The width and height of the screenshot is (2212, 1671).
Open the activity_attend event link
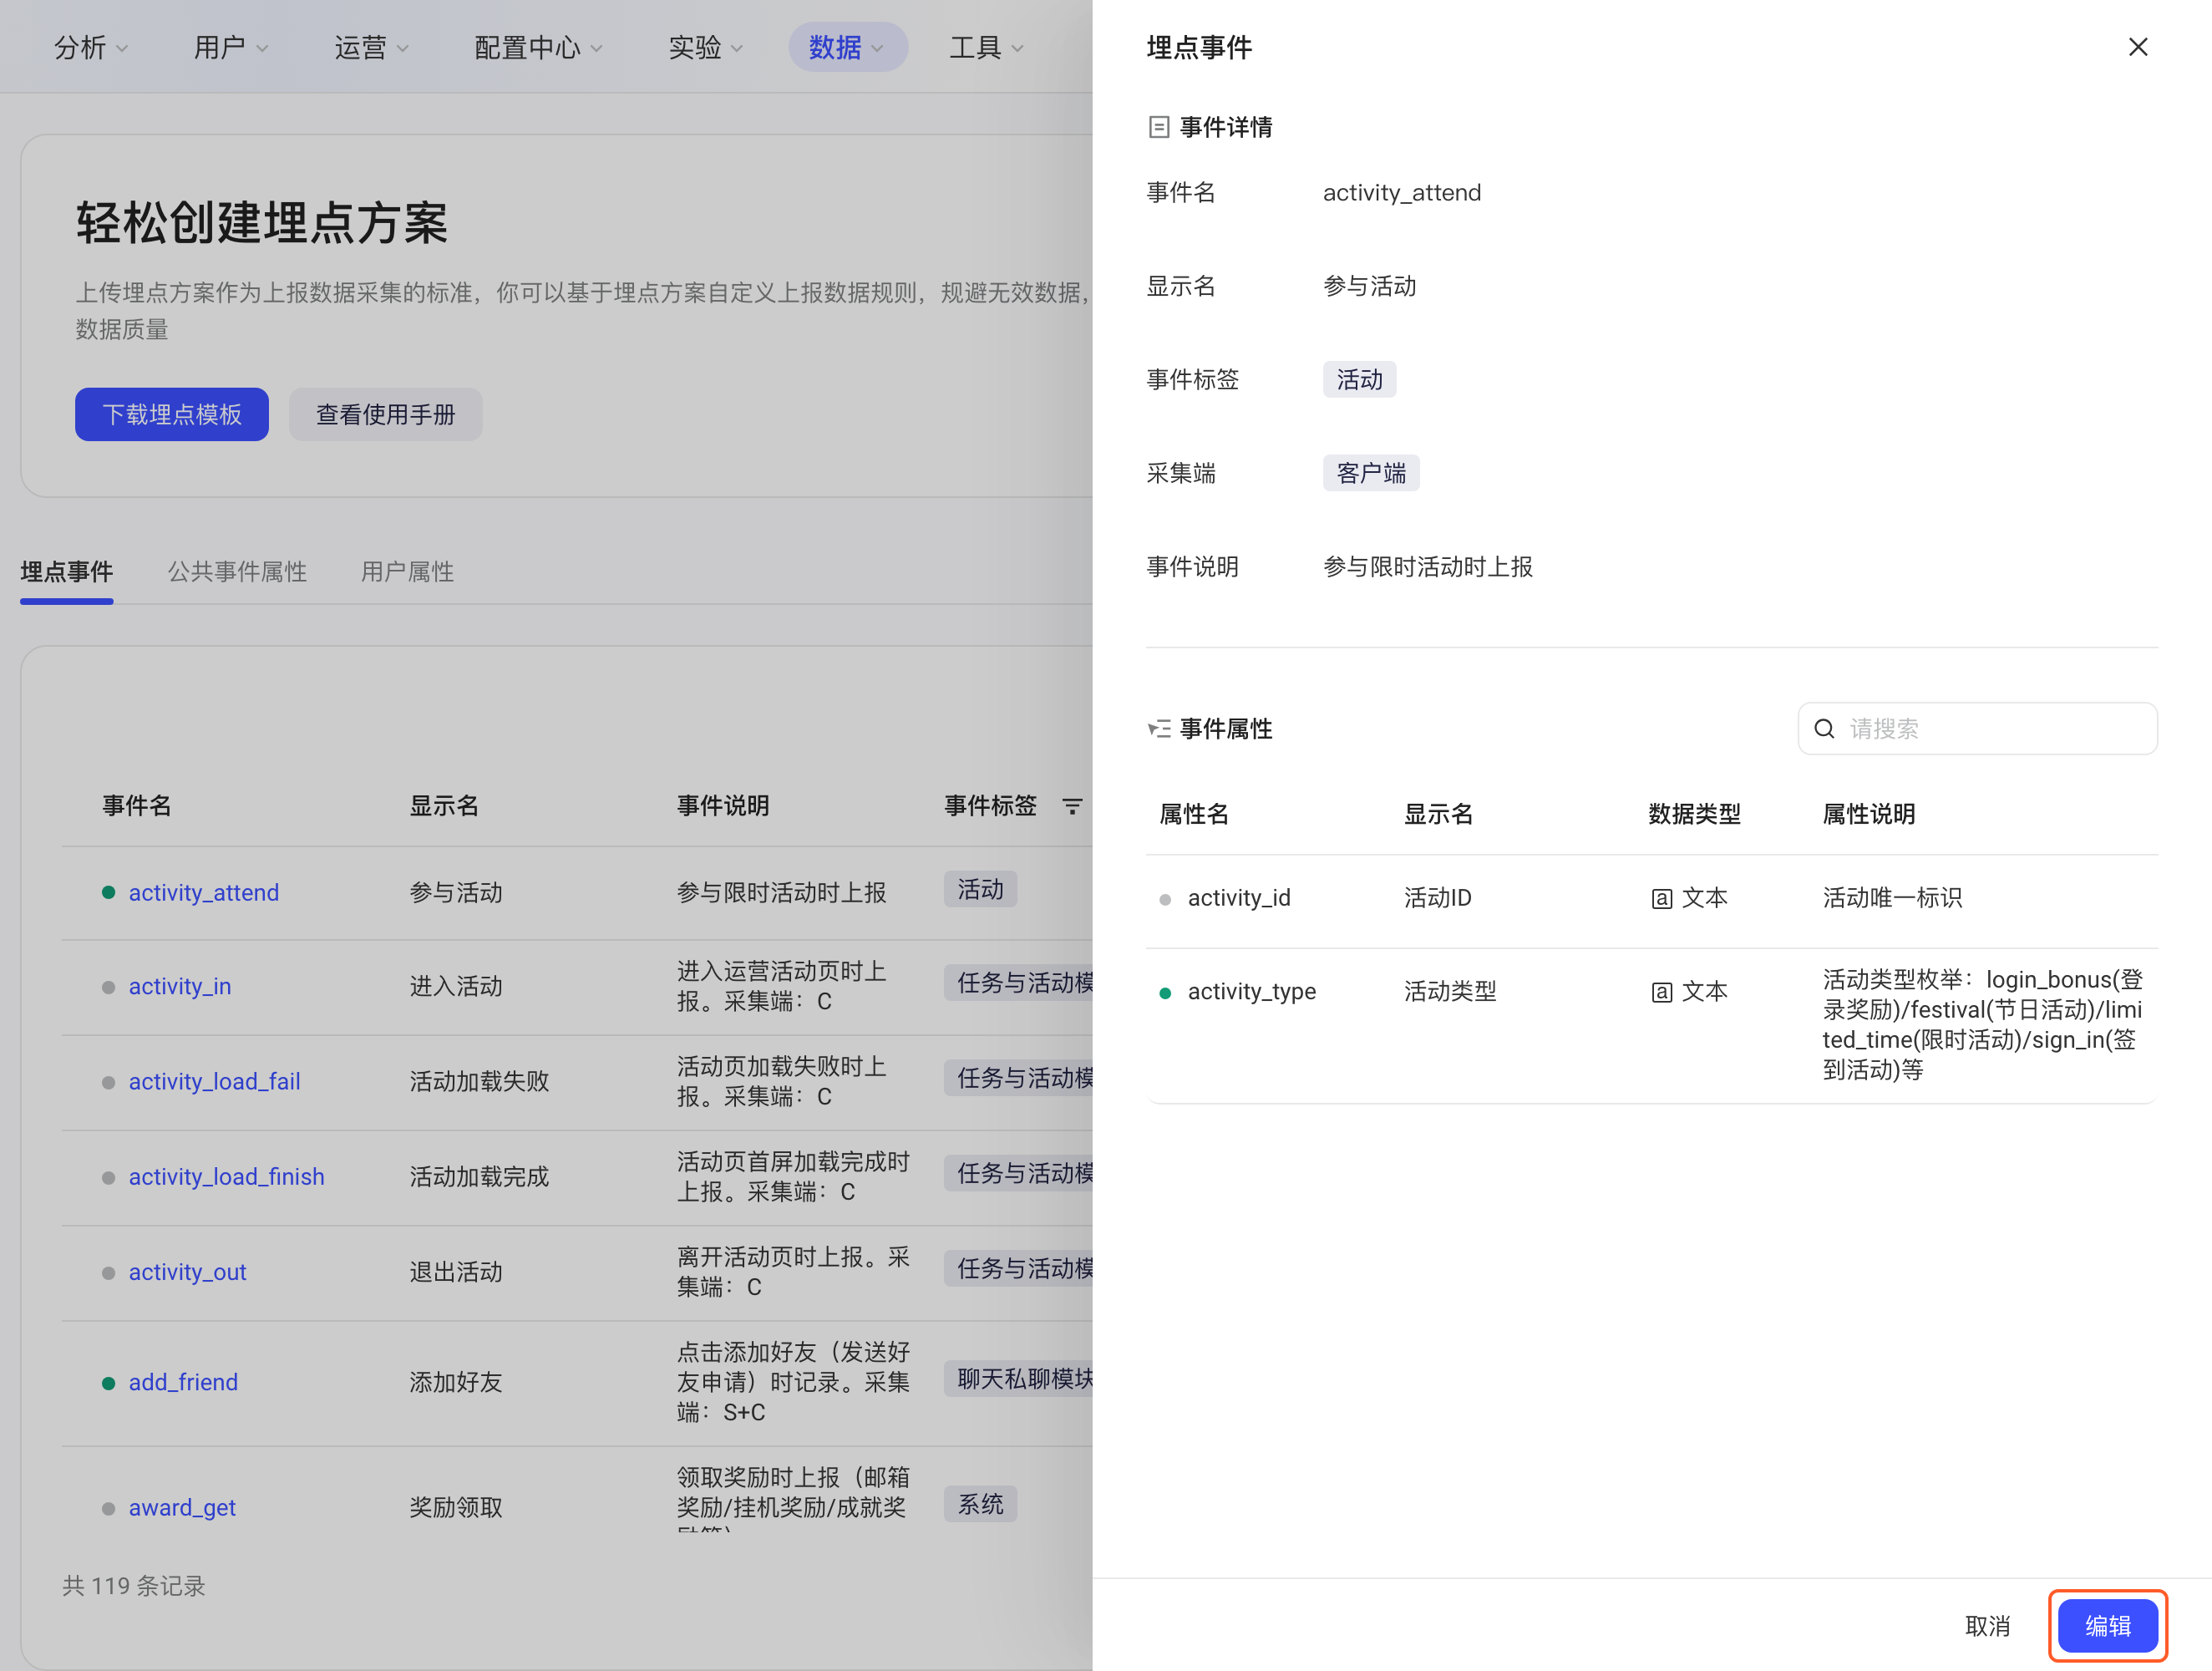[x=204, y=892]
